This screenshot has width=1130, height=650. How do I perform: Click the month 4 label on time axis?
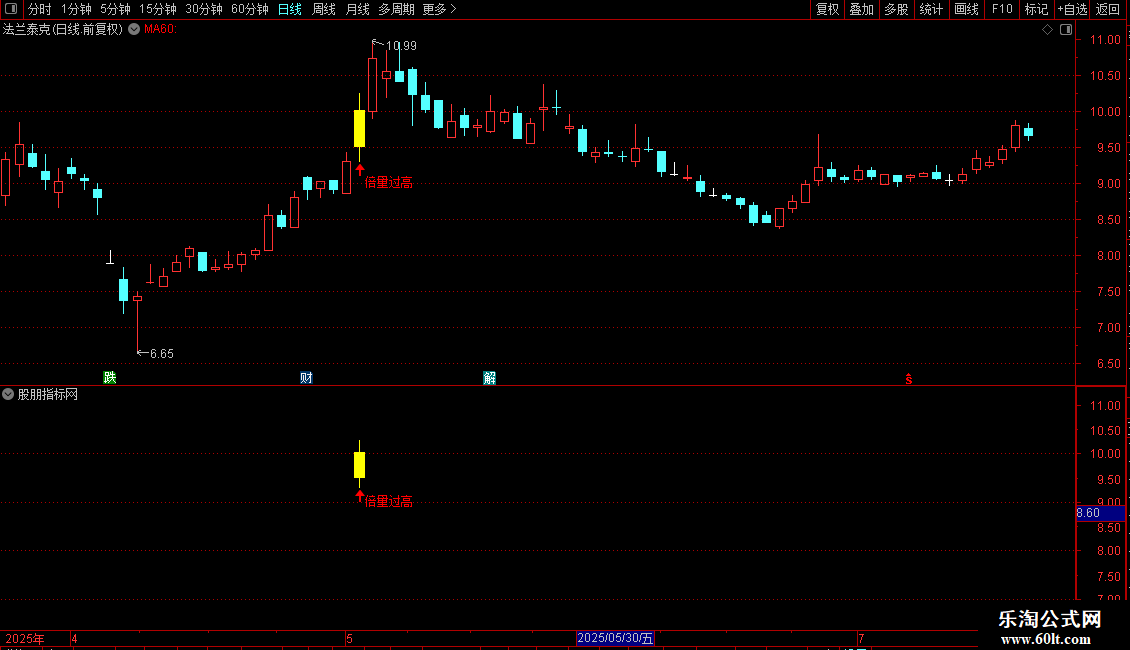(x=74, y=638)
